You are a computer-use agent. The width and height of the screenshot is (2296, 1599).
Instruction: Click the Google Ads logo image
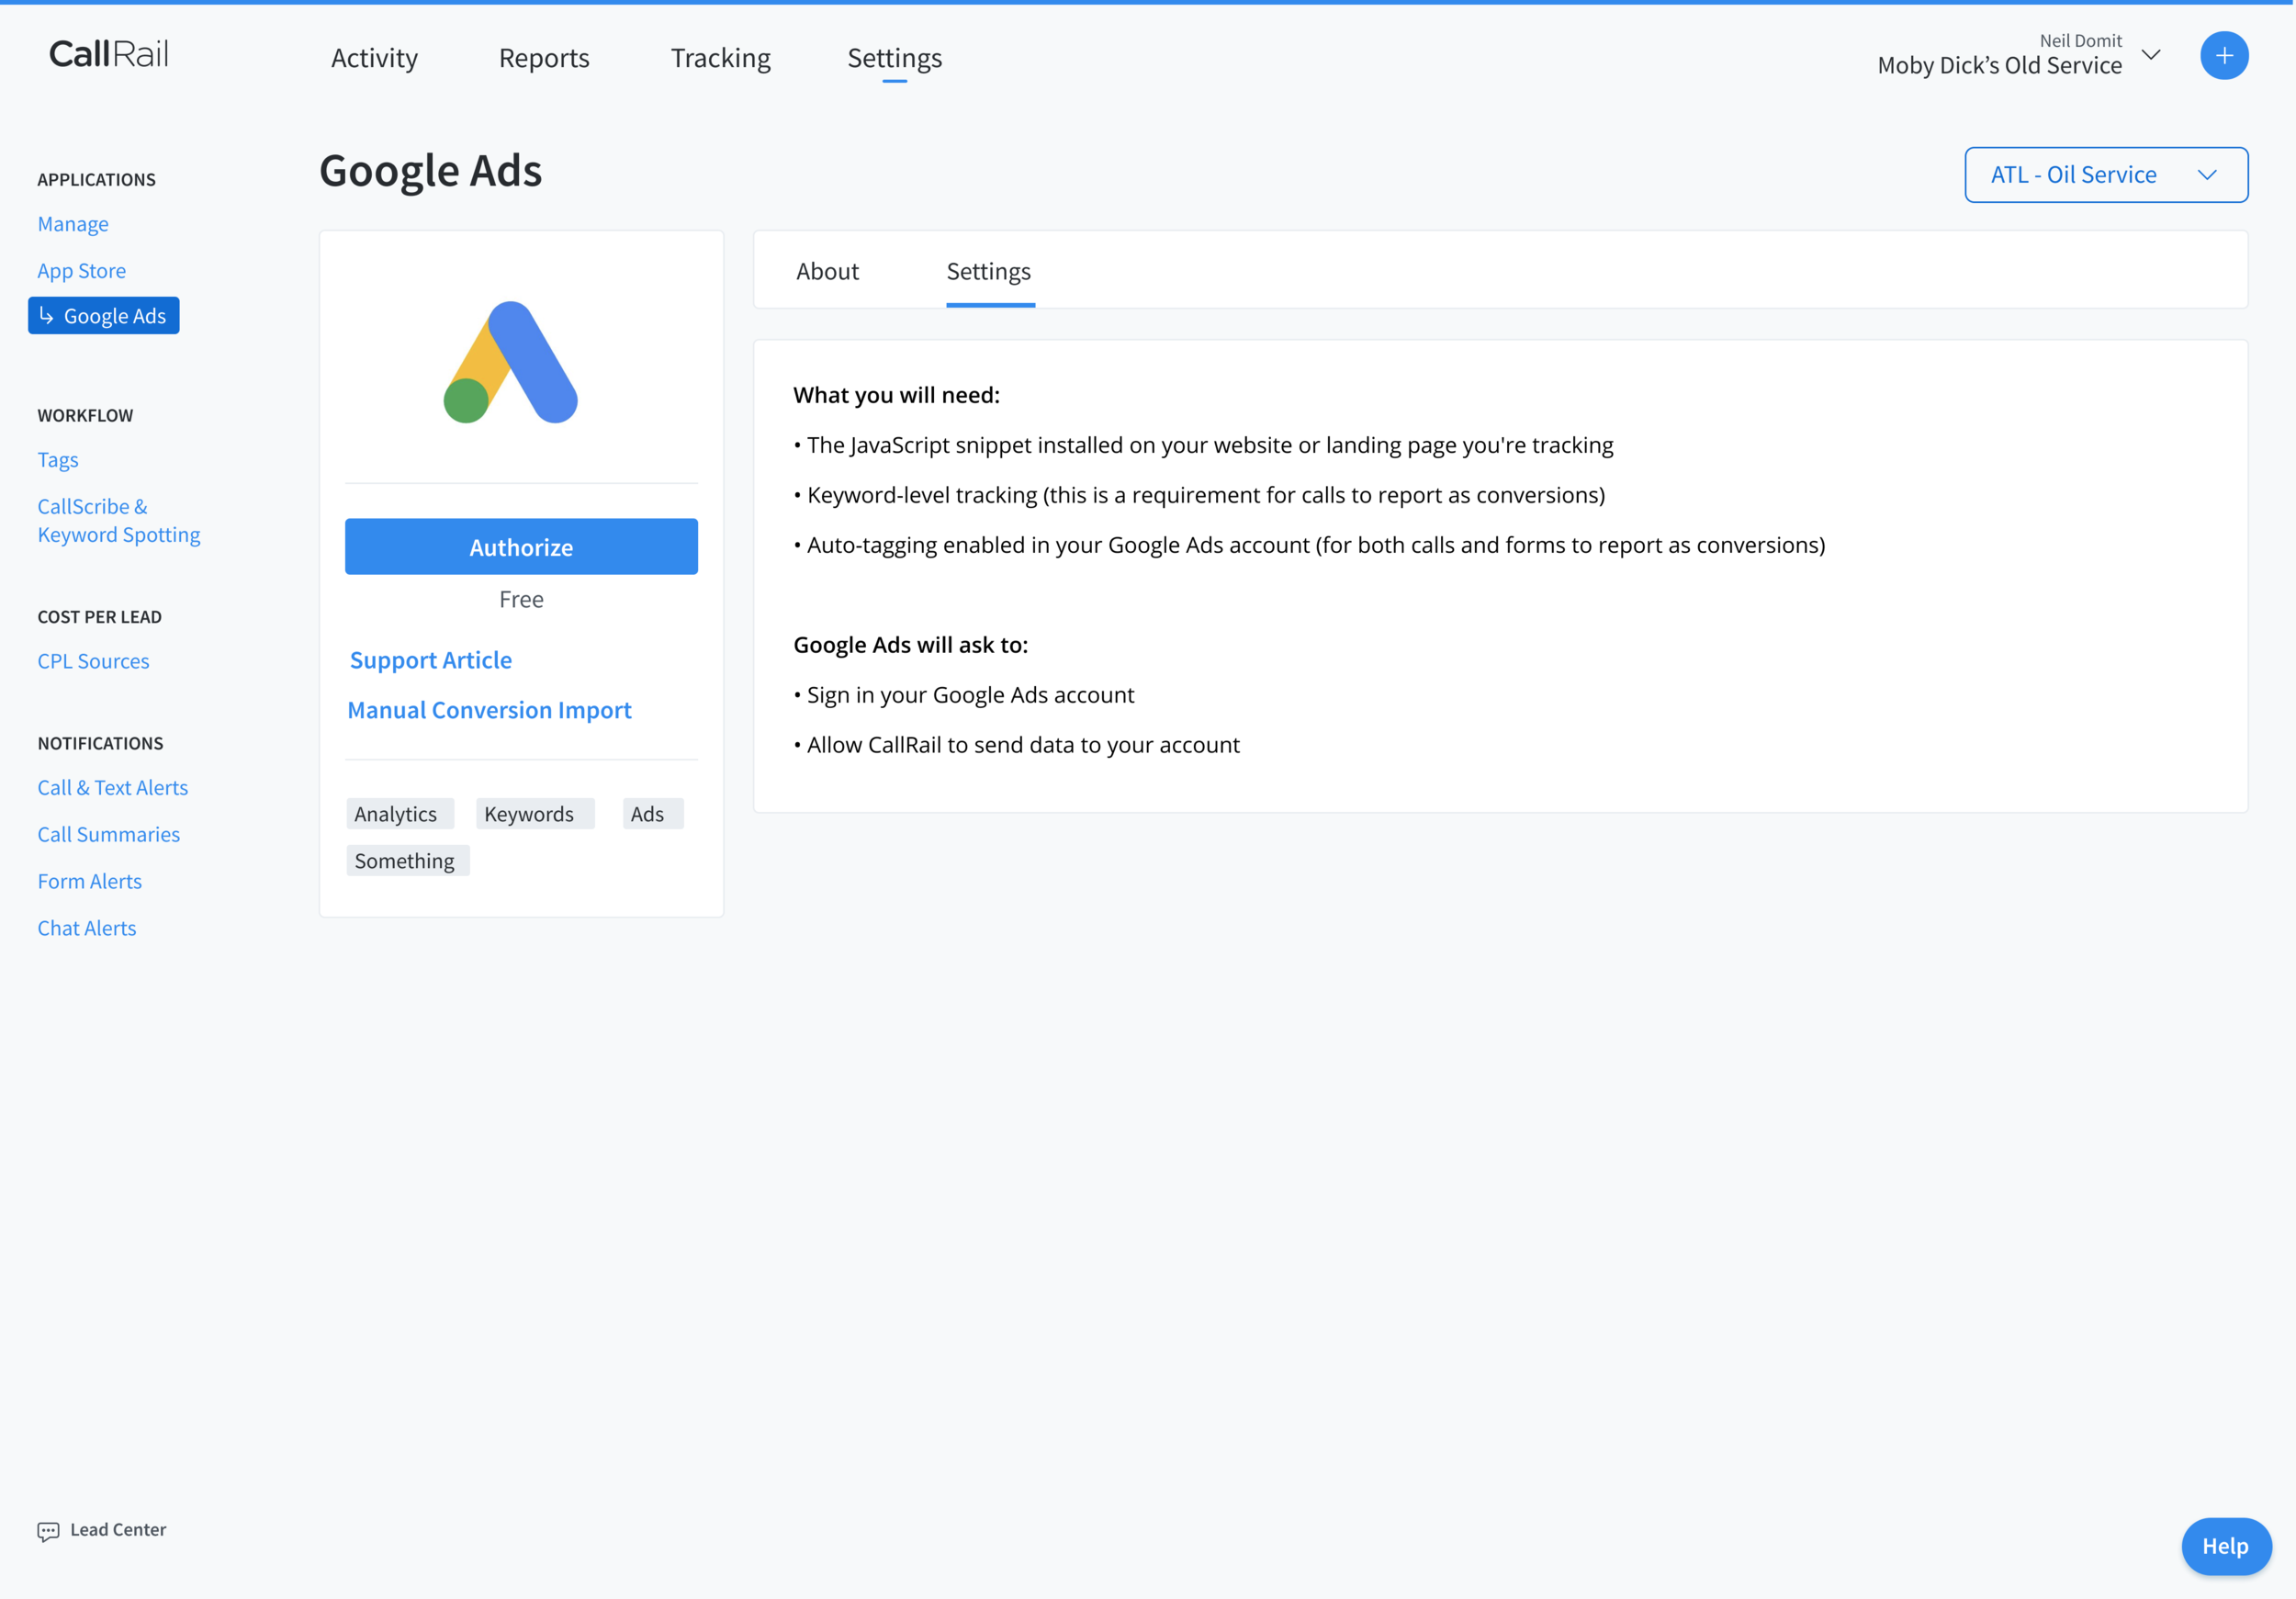[511, 362]
